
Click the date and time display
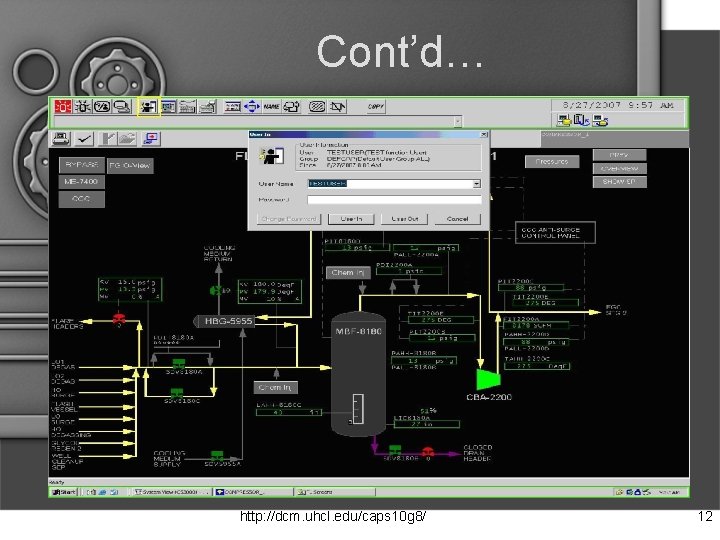(618, 105)
